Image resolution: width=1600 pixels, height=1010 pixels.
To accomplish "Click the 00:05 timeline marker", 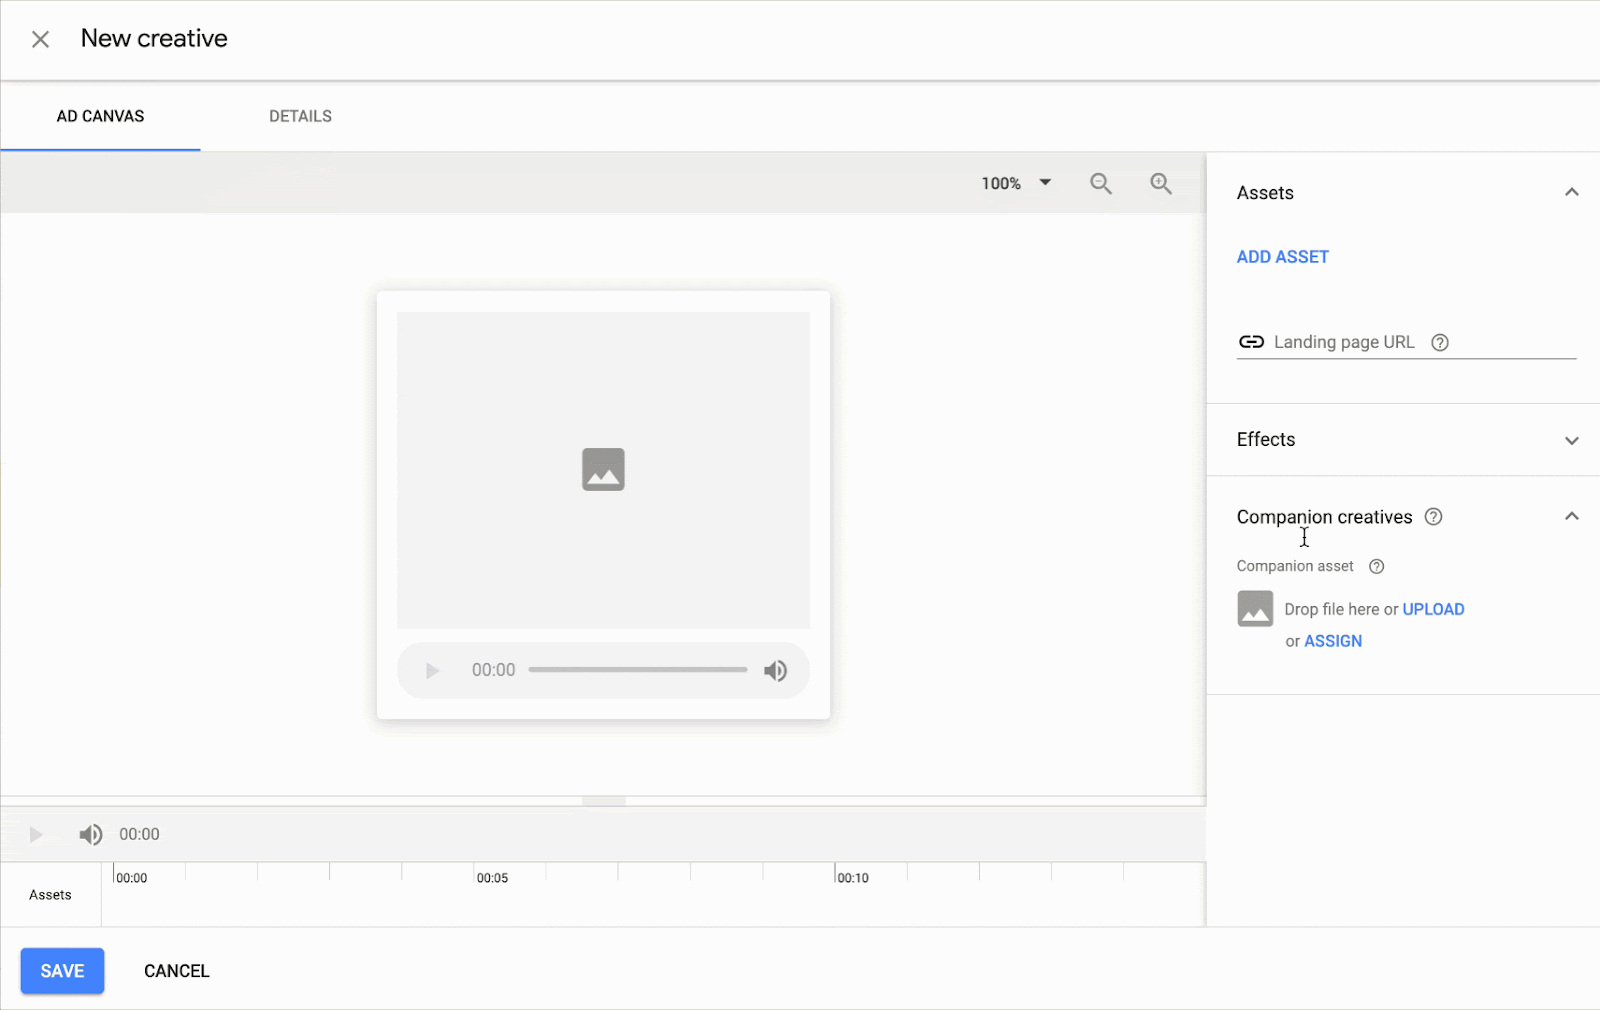I will [492, 878].
